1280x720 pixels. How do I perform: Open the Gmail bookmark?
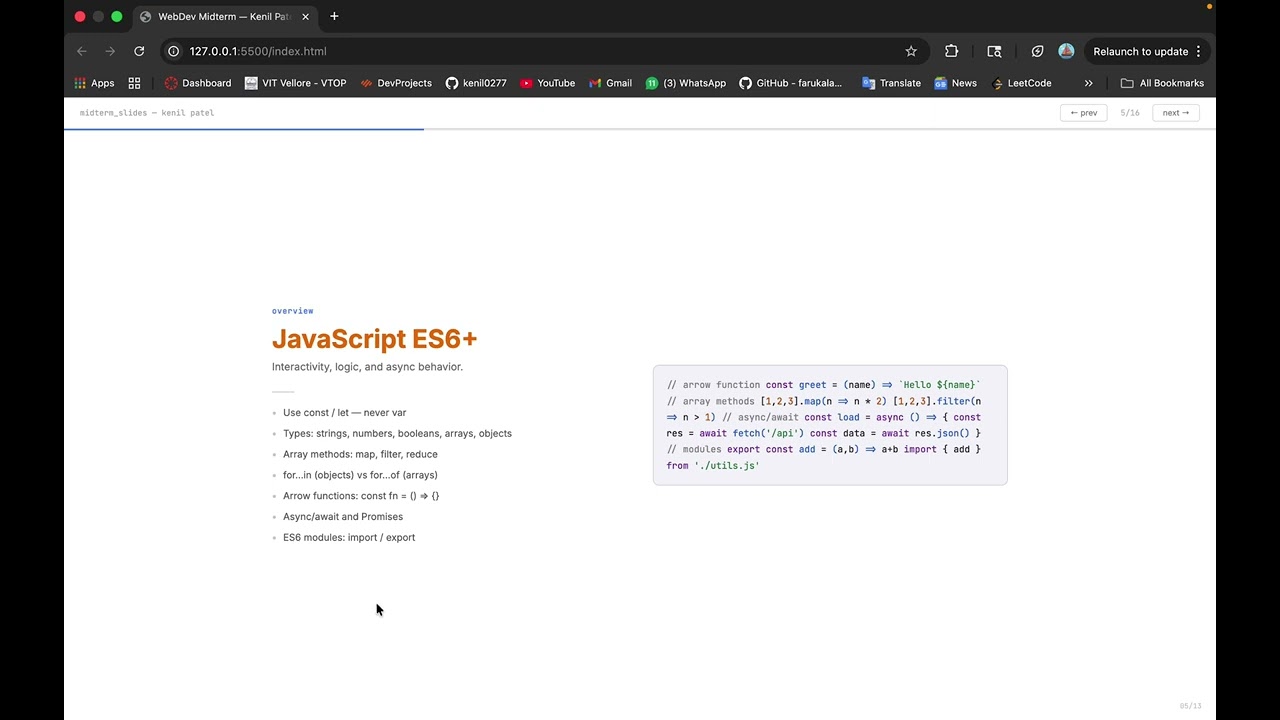(x=610, y=83)
